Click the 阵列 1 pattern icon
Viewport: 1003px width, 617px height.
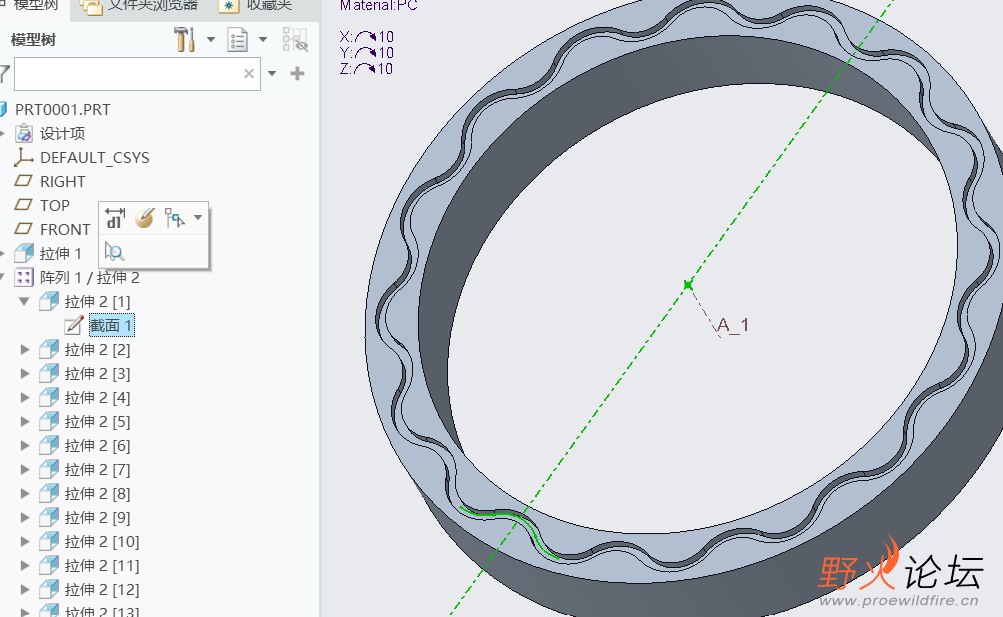tap(24, 277)
